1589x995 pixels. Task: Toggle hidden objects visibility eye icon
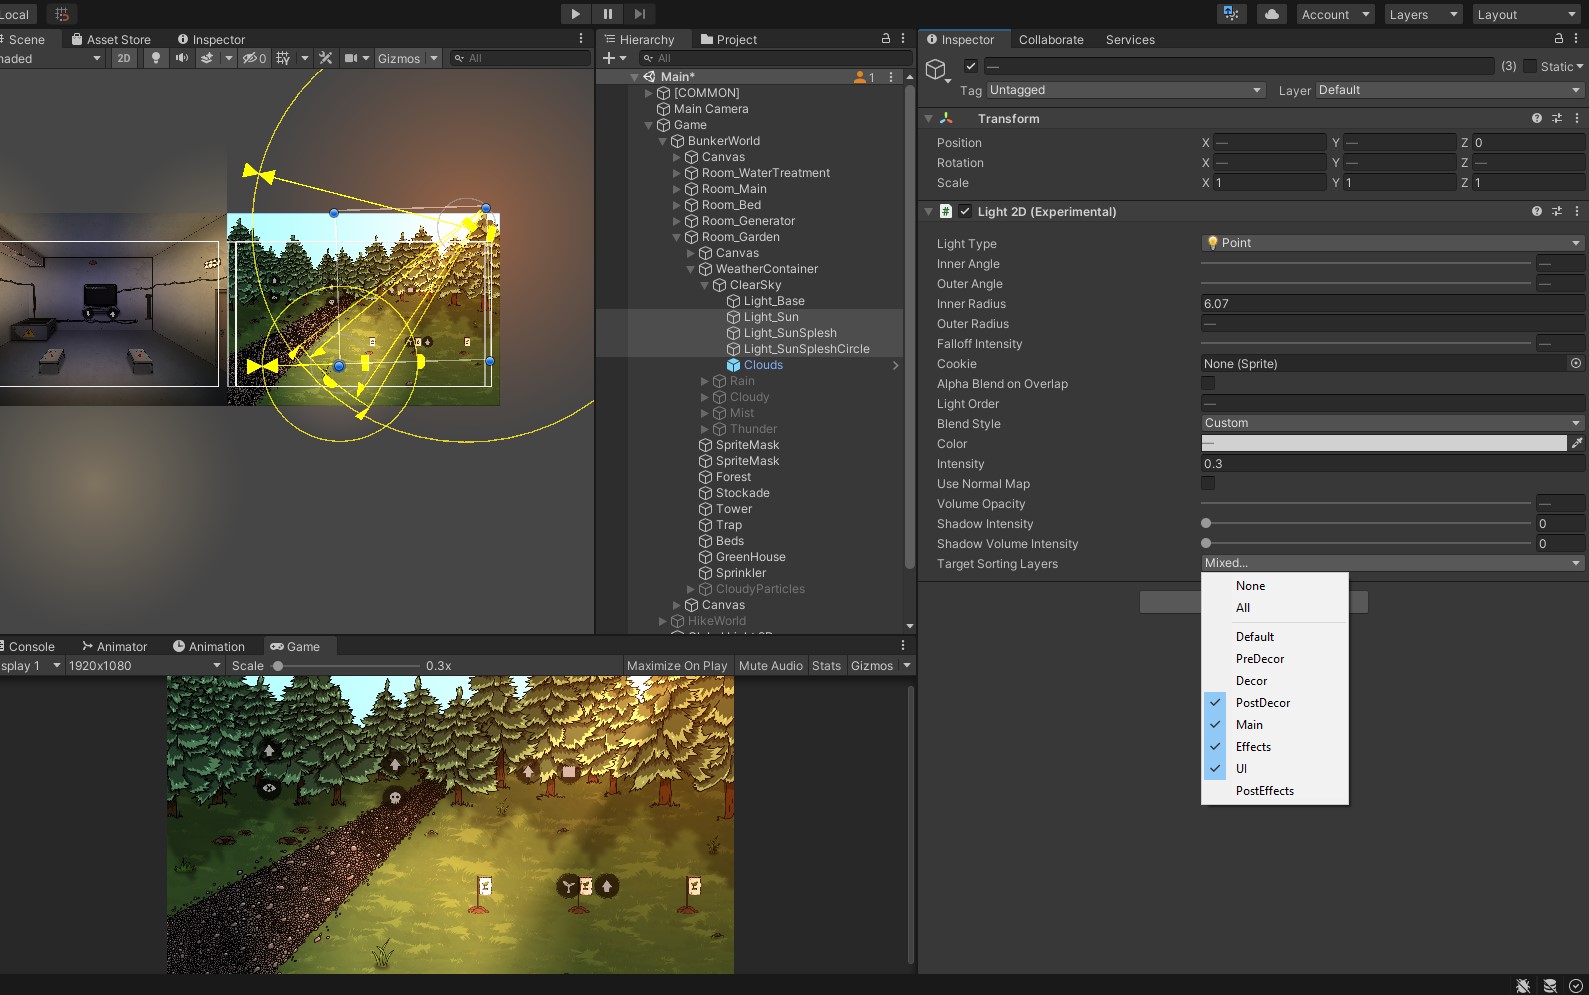254,58
